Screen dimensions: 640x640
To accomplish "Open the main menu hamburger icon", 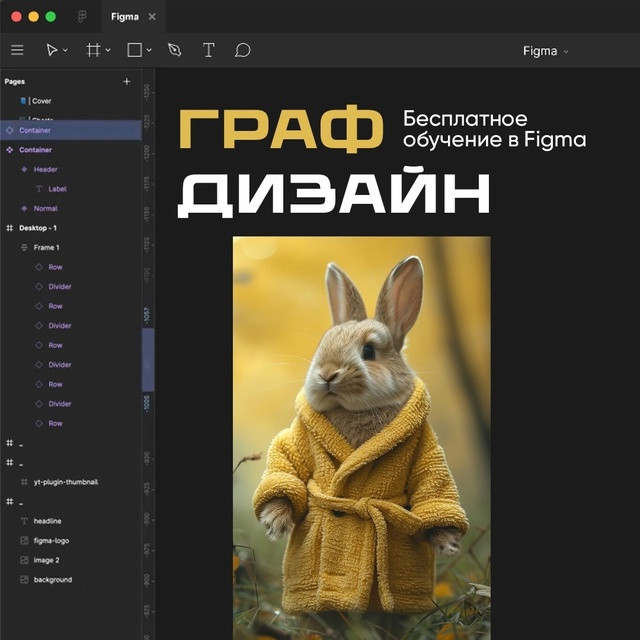I will [17, 50].
